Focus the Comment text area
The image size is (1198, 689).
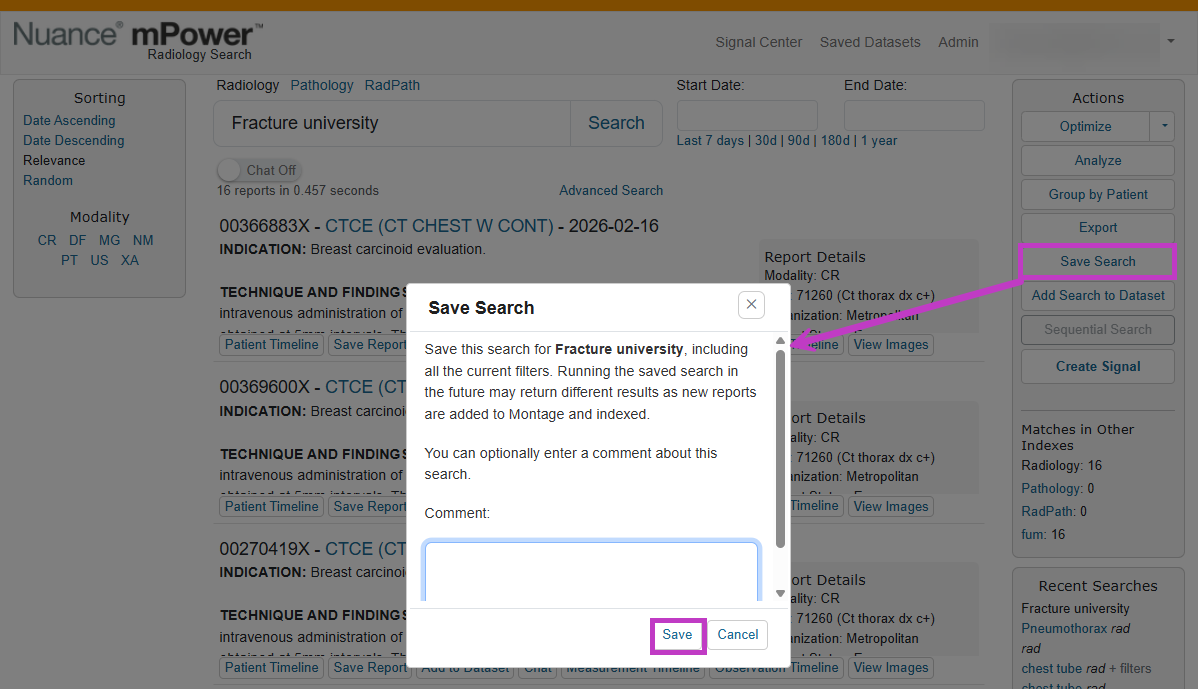[x=591, y=571]
